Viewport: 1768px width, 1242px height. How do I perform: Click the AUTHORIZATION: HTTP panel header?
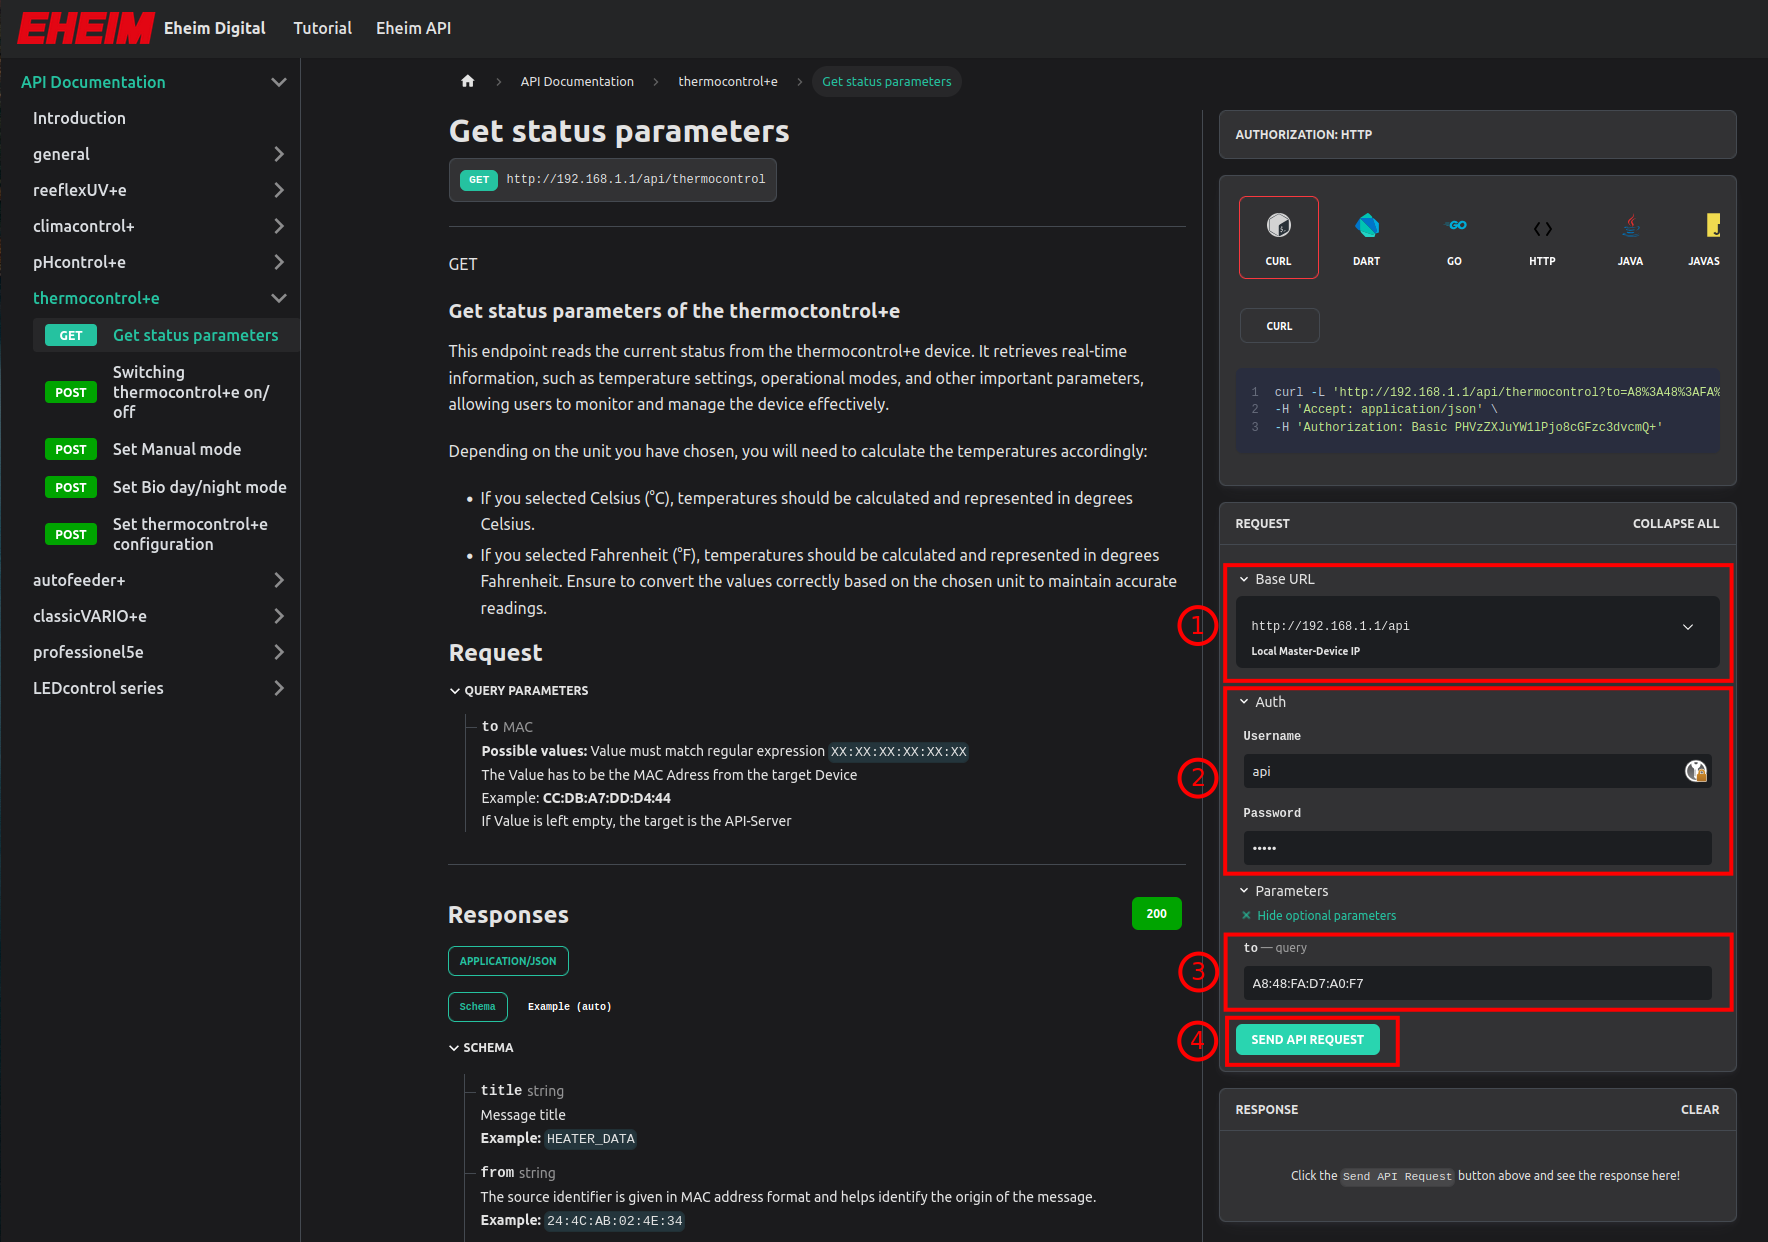(1477, 135)
